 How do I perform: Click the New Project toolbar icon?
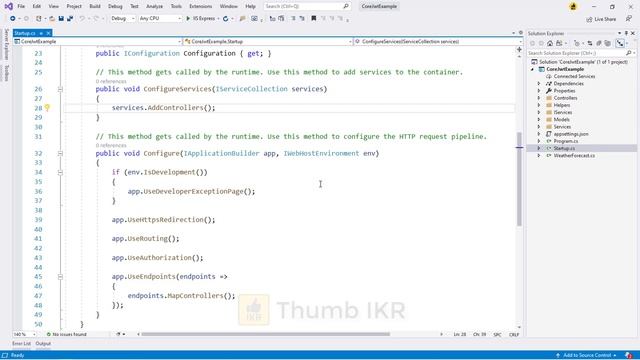point(39,18)
